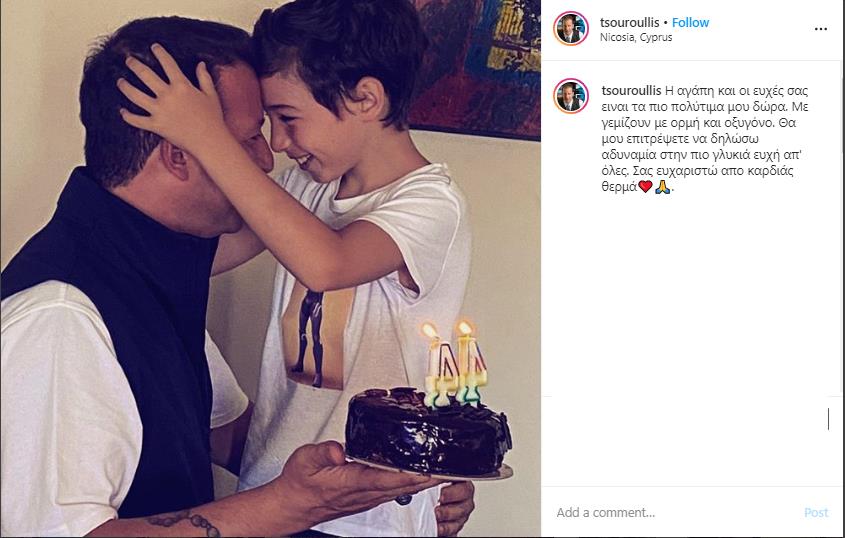Click the Post button to submit the comment

pos(815,513)
